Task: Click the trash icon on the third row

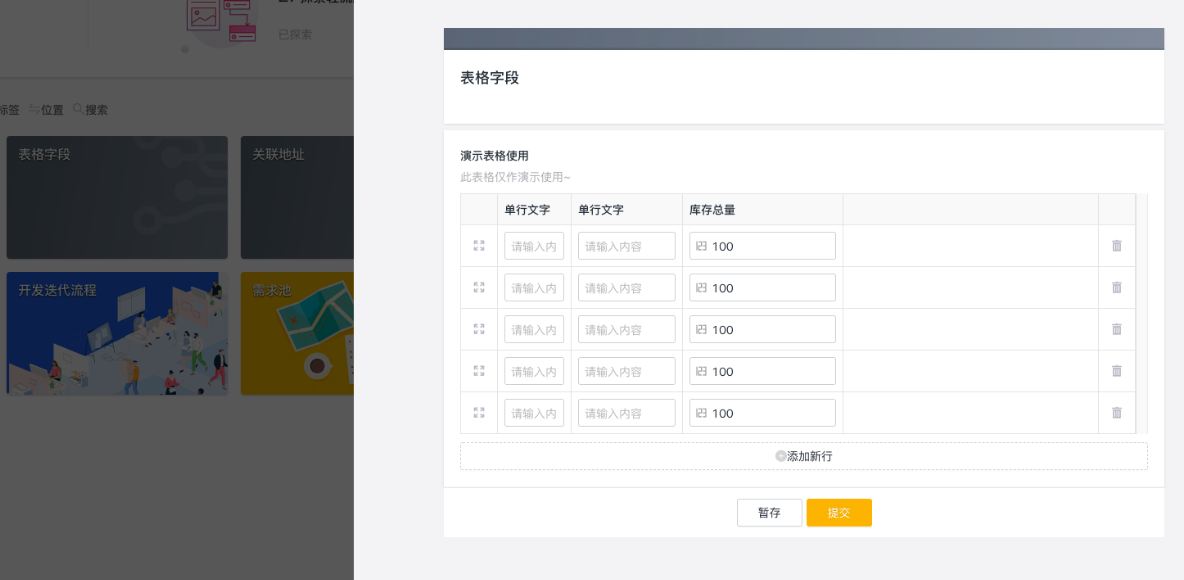Action: (x=1117, y=329)
